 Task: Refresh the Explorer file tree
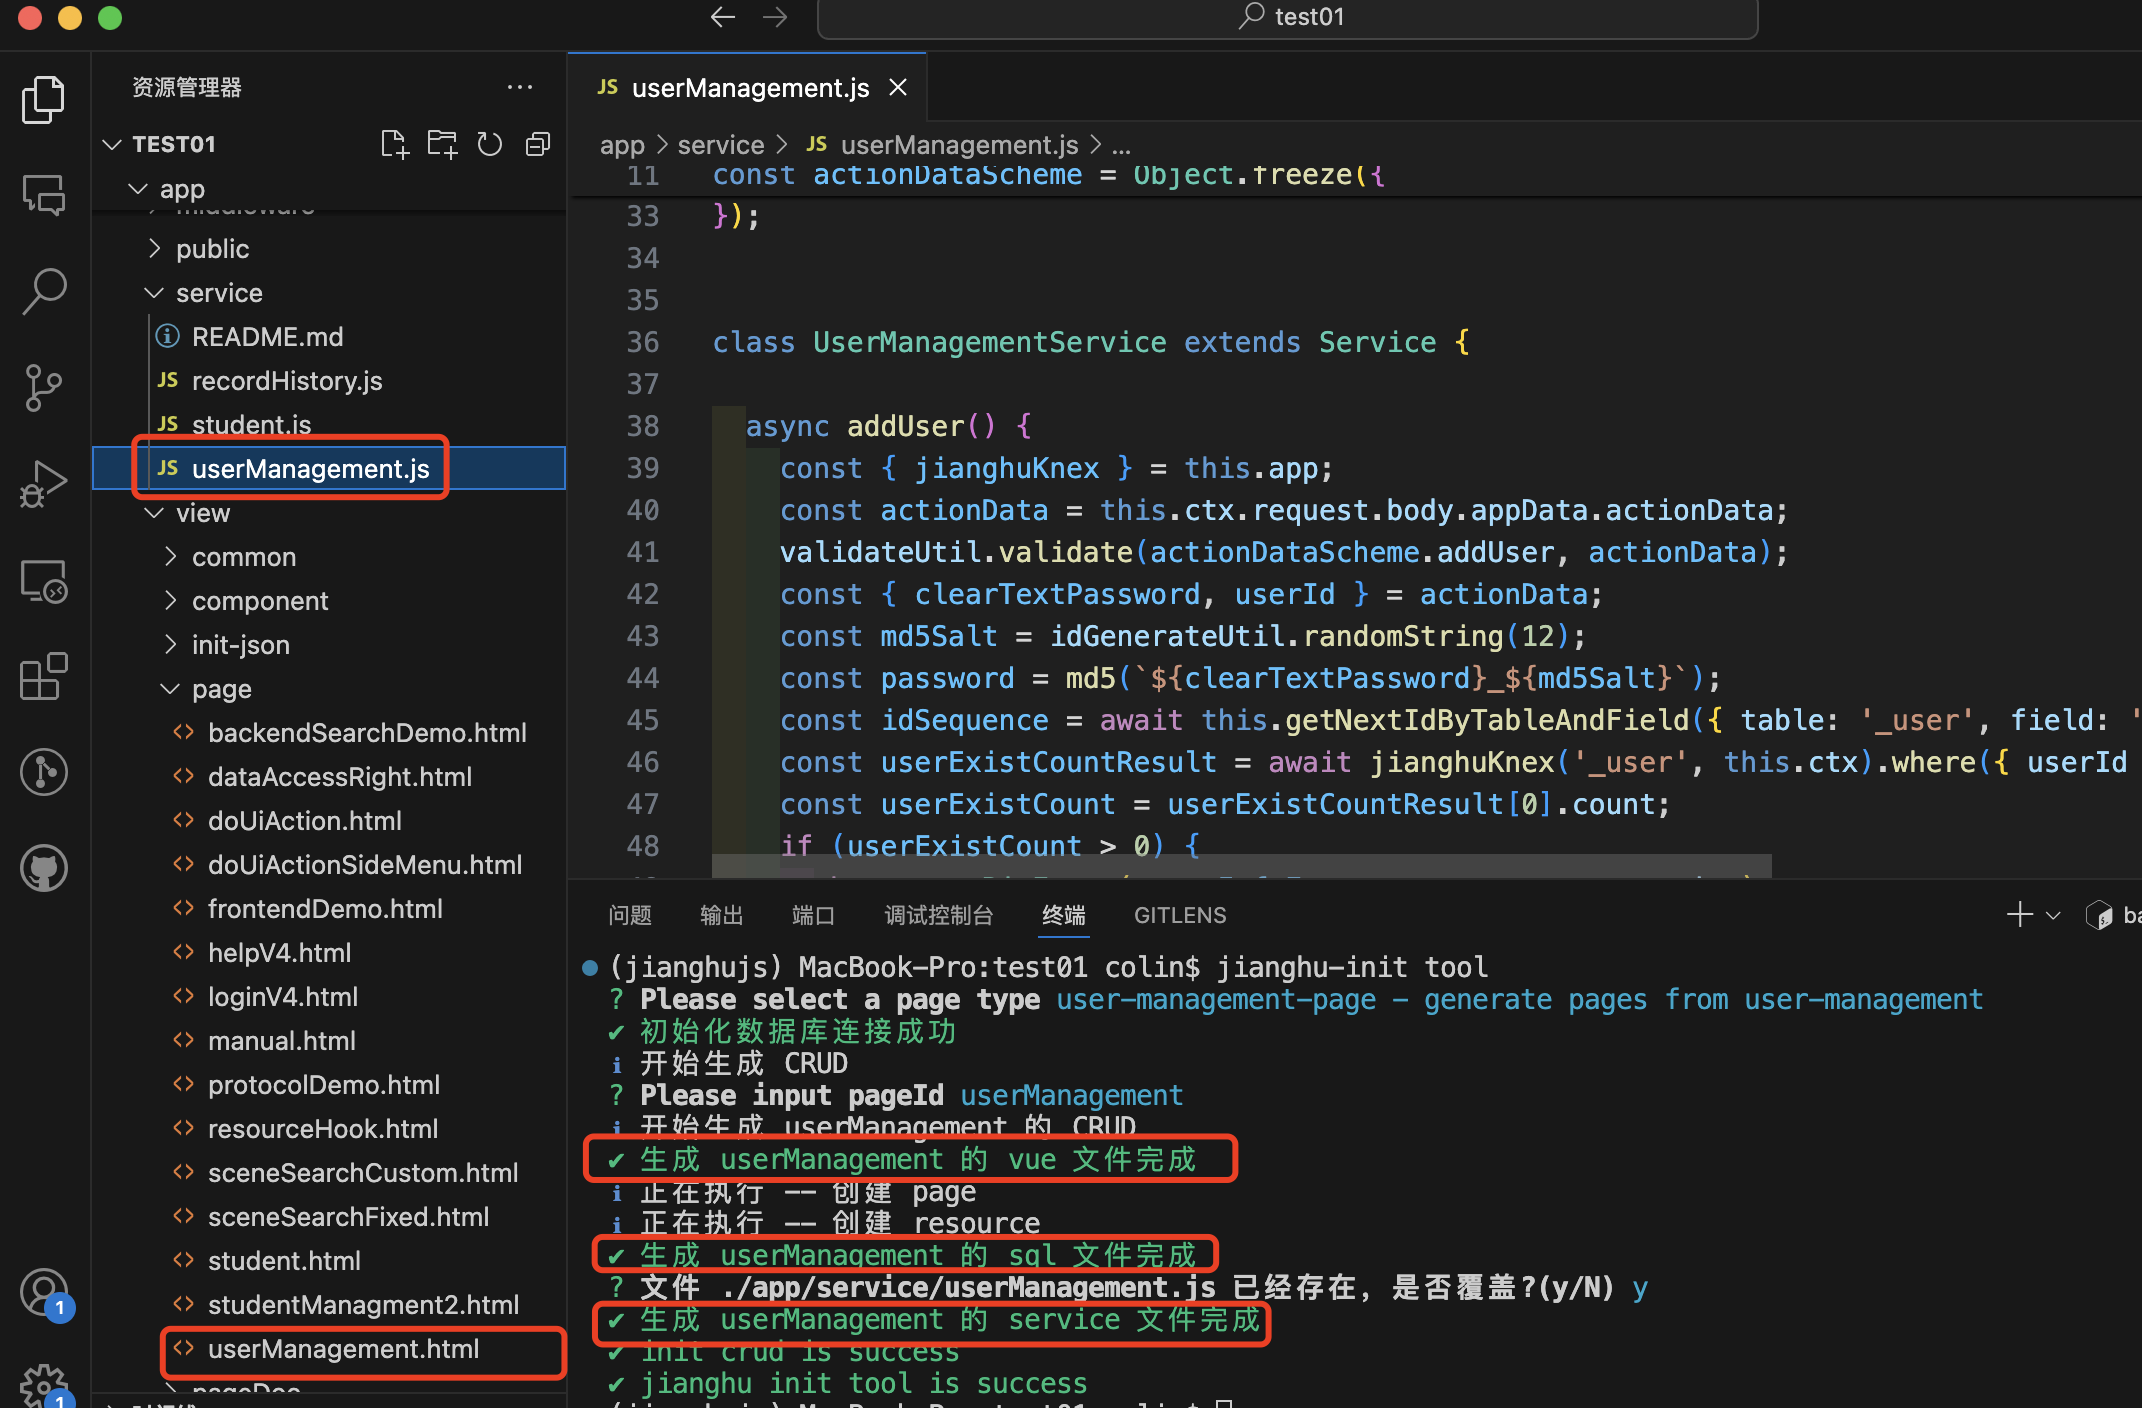(x=489, y=143)
